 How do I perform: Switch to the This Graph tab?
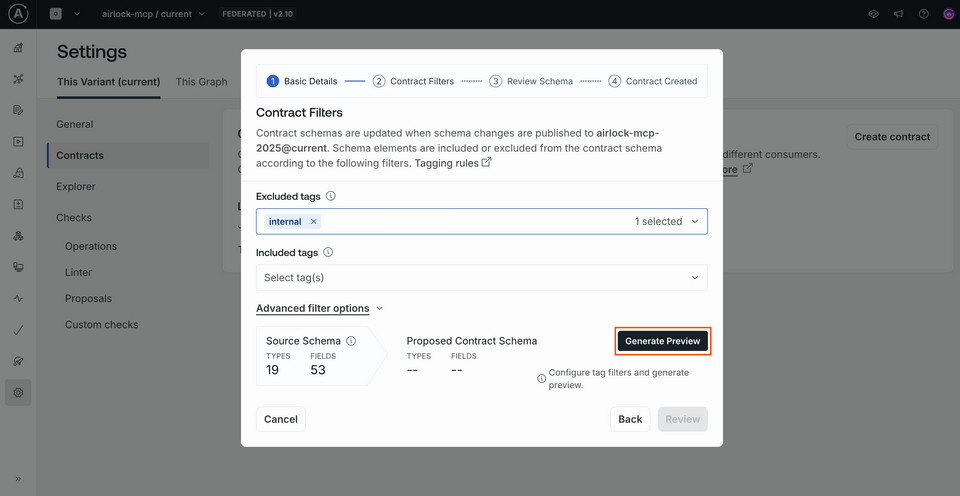pyautogui.click(x=201, y=82)
